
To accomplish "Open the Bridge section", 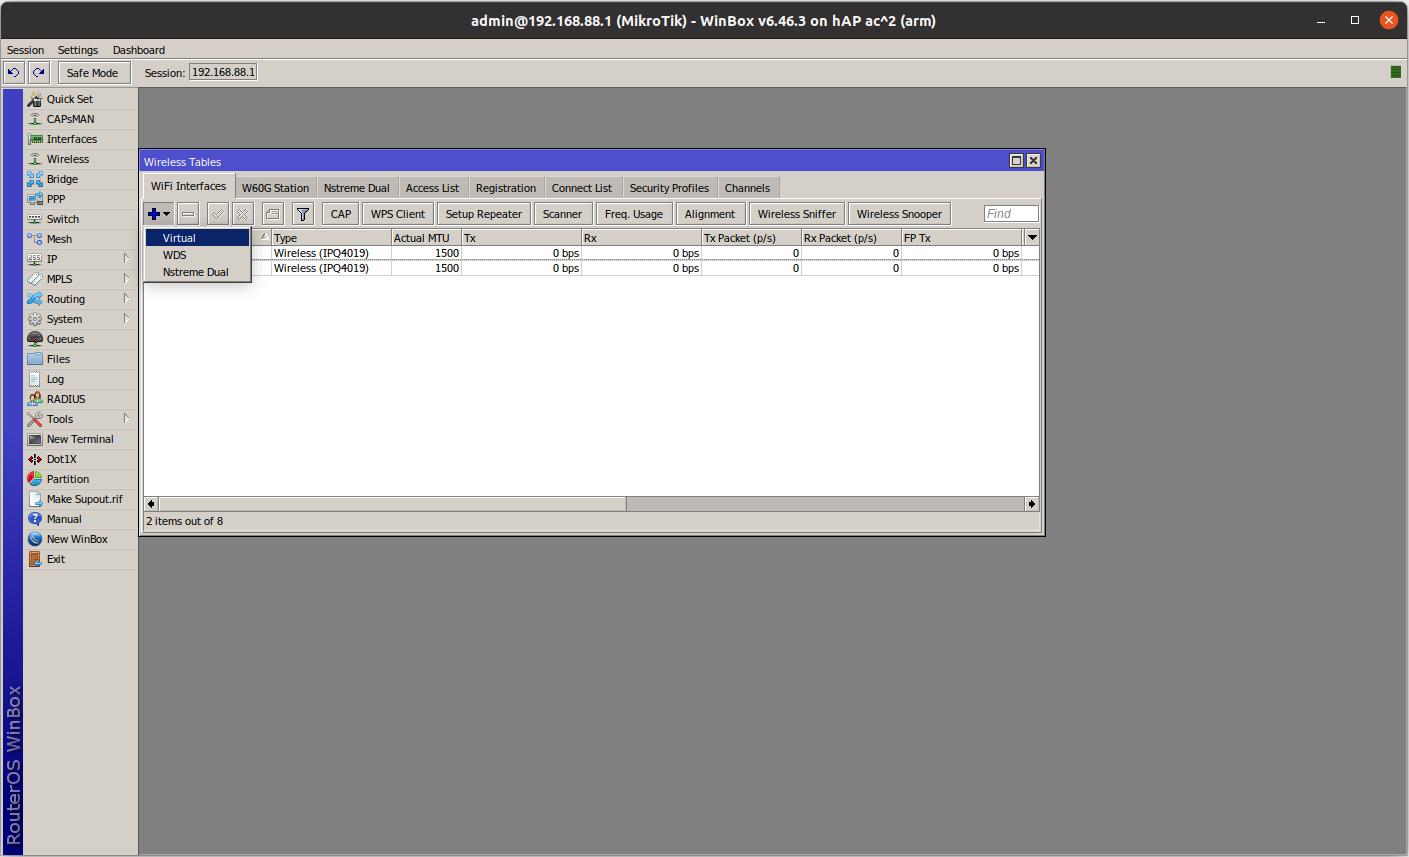I will click(62, 179).
